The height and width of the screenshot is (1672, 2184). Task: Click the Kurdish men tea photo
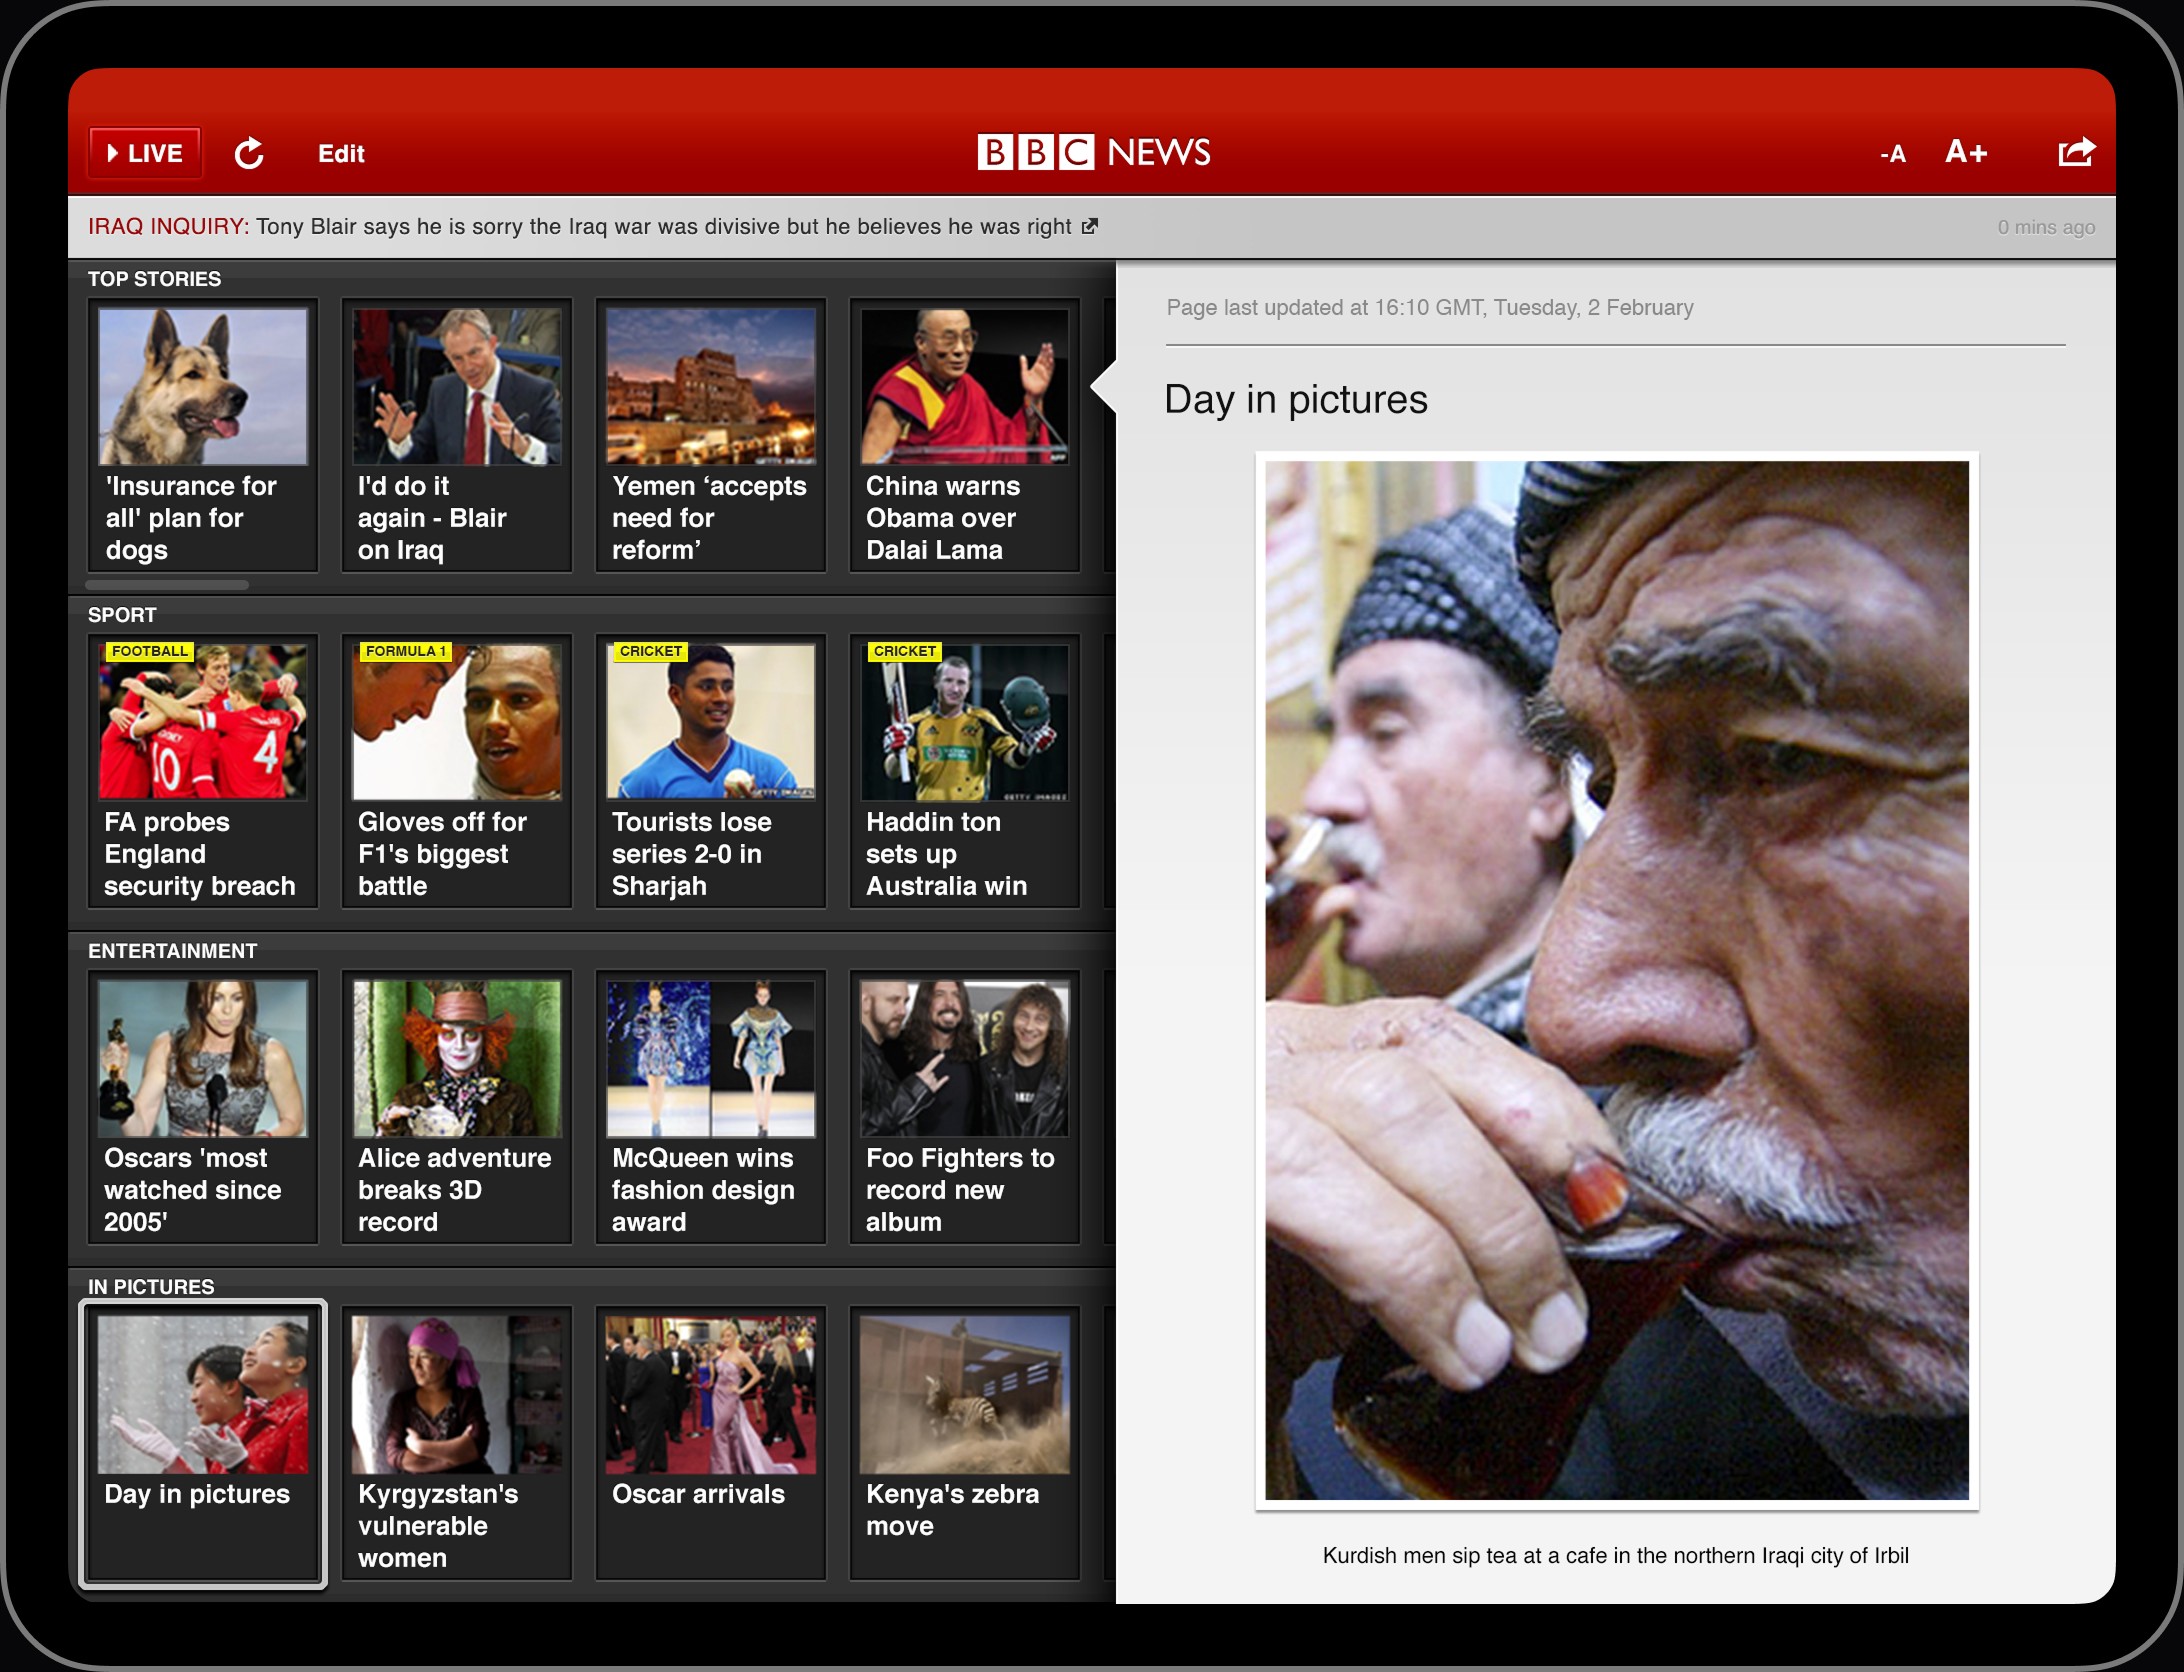point(1616,980)
